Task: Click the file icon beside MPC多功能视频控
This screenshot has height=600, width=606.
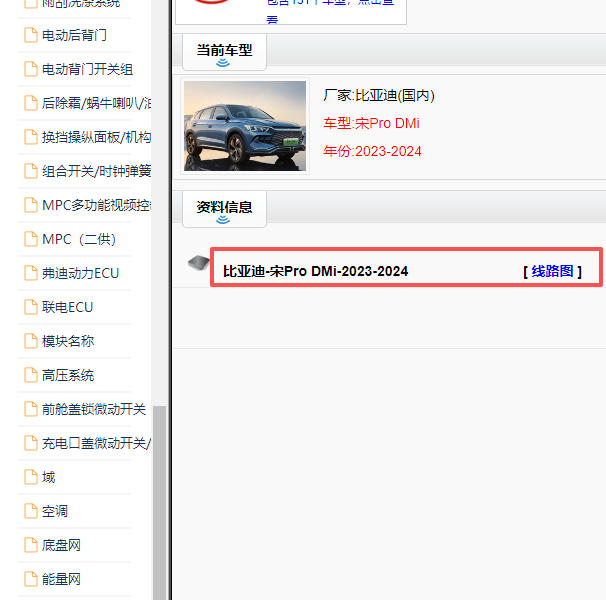Action: tap(31, 205)
